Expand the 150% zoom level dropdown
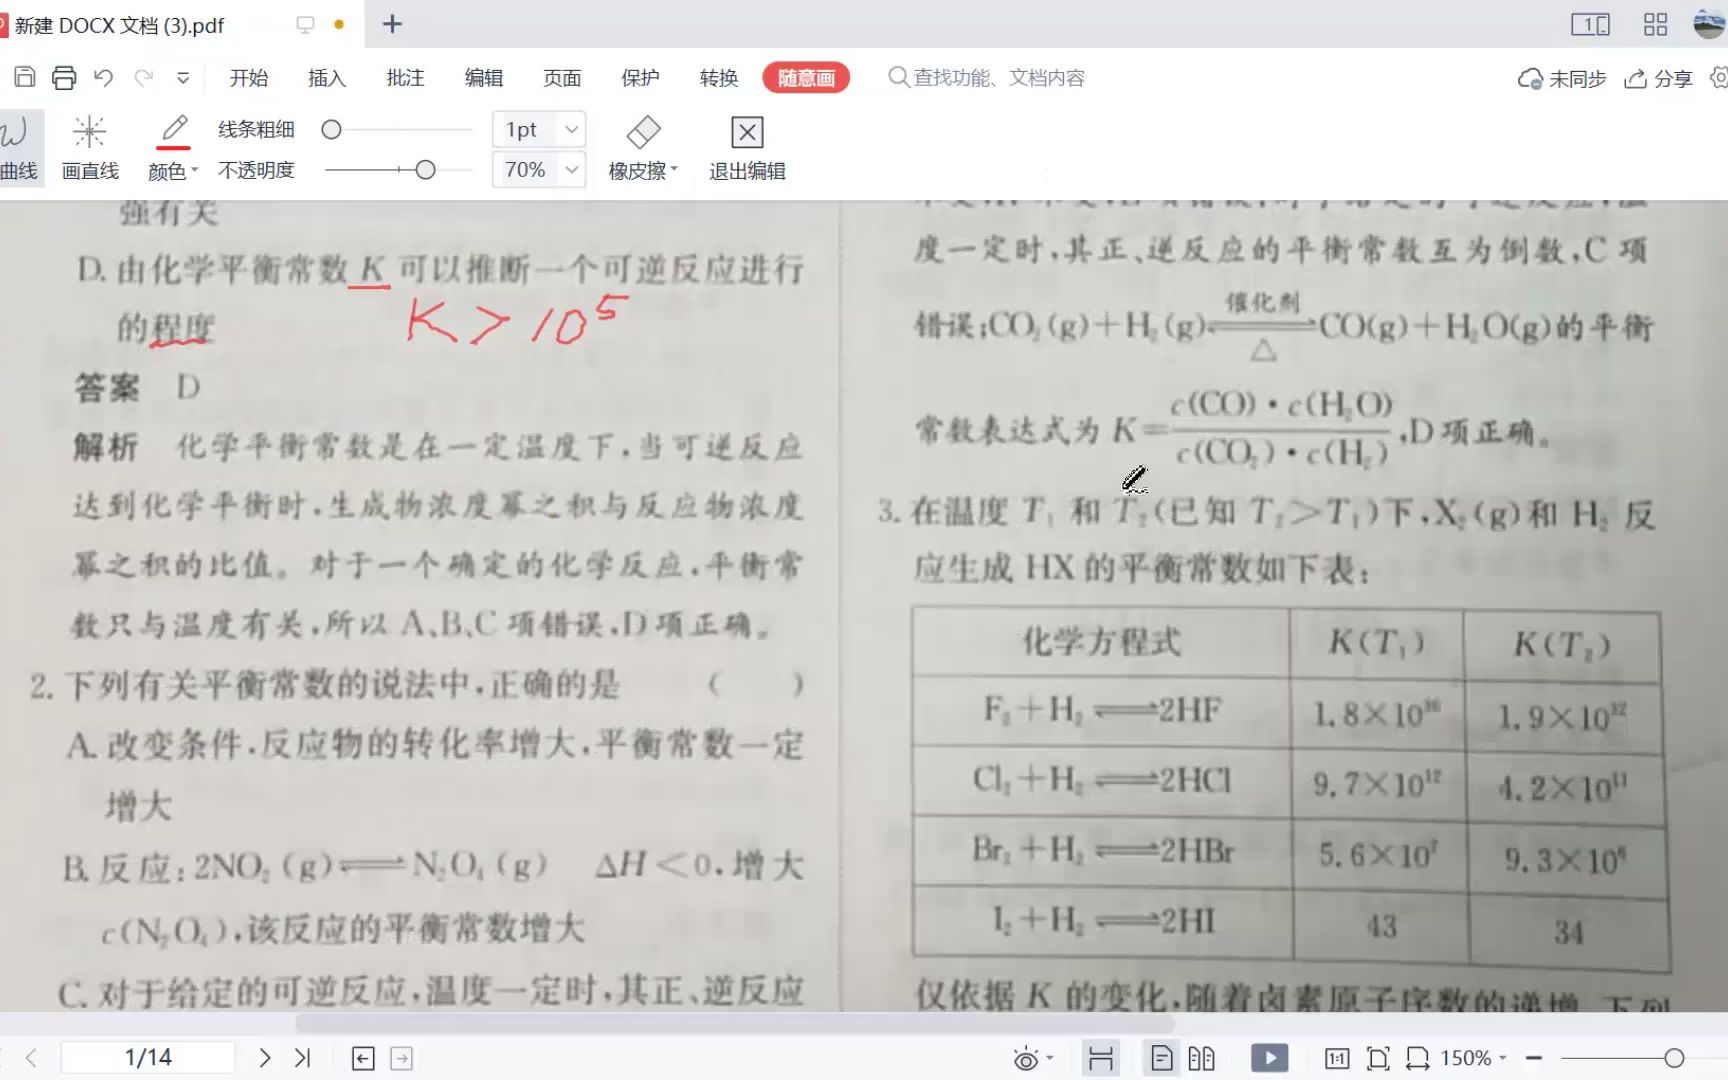 [x=1468, y=1057]
